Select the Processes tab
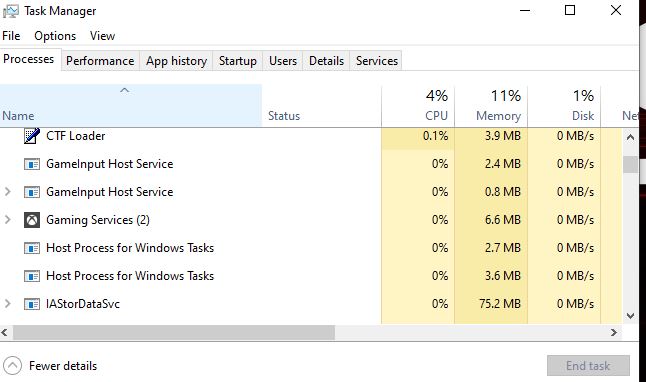 tap(29, 59)
